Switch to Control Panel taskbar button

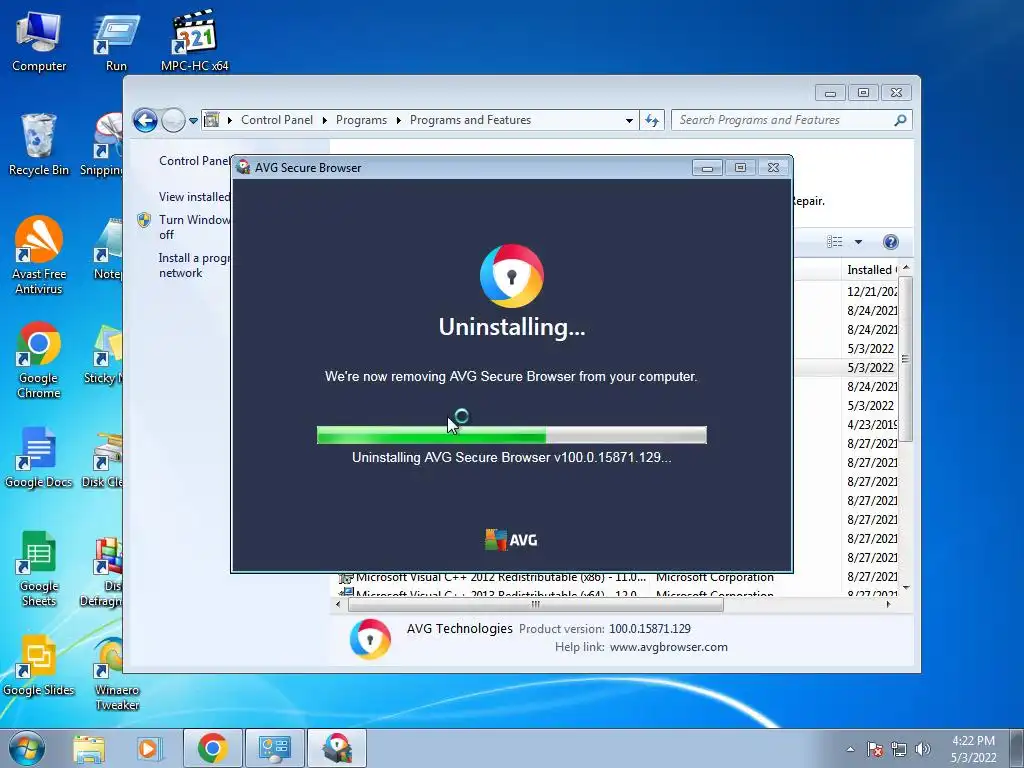[274, 748]
